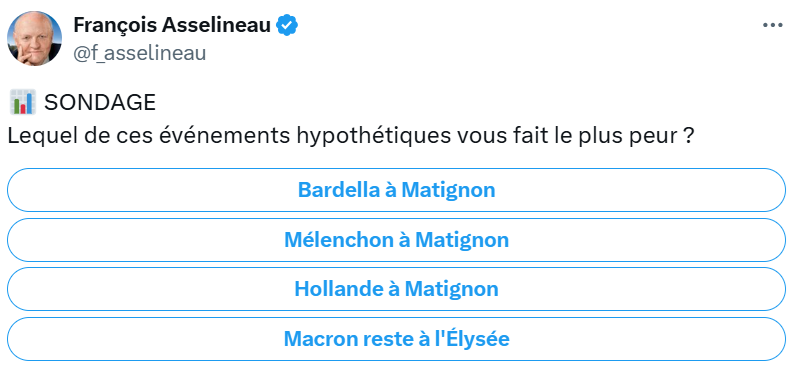Screen dimensions: 790x371
Task: Click the blue verified badge icon
Action: (288, 25)
